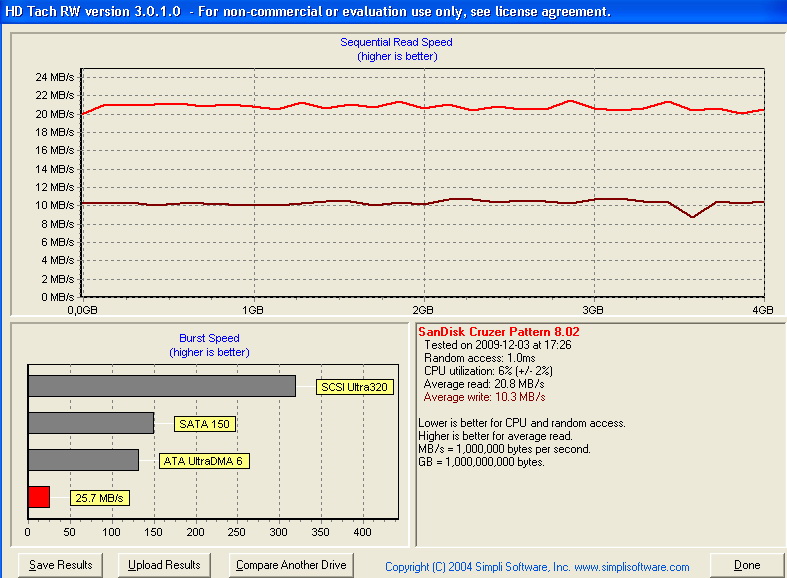Select 'Average write: 10.3 MB/s' text
787x578 pixels.
coord(484,397)
